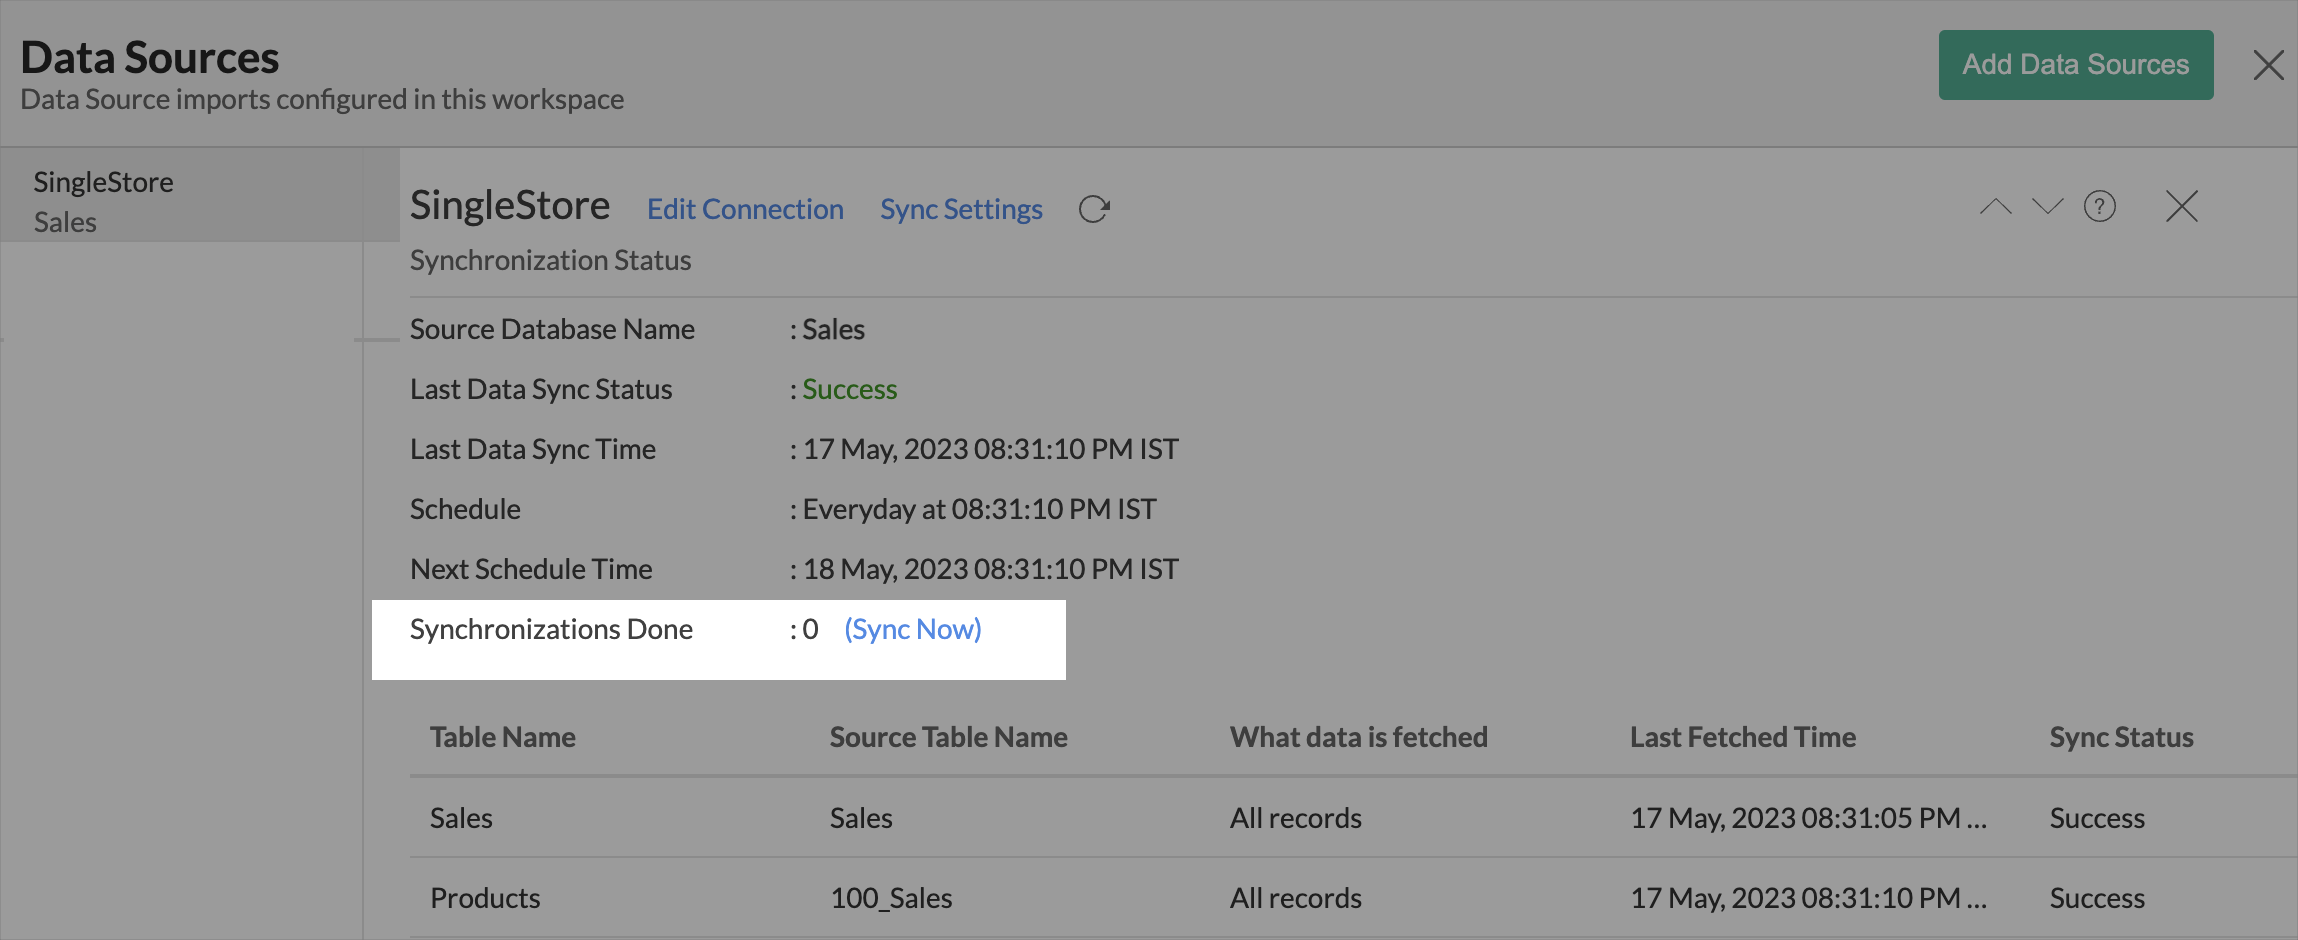Image resolution: width=2298 pixels, height=940 pixels.
Task: Click the Products table name cell
Action: pos(485,898)
